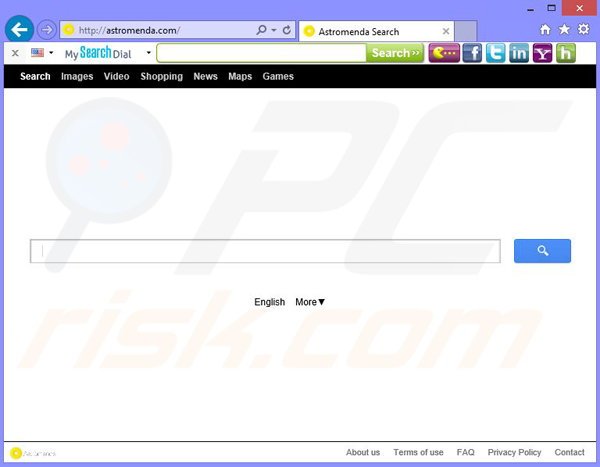Image resolution: width=600 pixels, height=467 pixels.
Task: Click the green Search button in toolbar
Action: tap(395, 53)
